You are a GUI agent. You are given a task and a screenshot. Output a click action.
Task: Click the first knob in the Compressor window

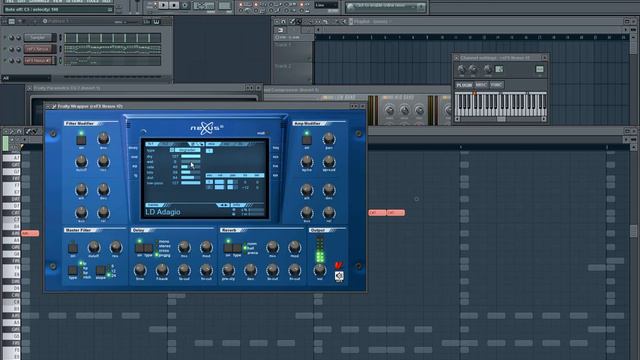coord(390,110)
